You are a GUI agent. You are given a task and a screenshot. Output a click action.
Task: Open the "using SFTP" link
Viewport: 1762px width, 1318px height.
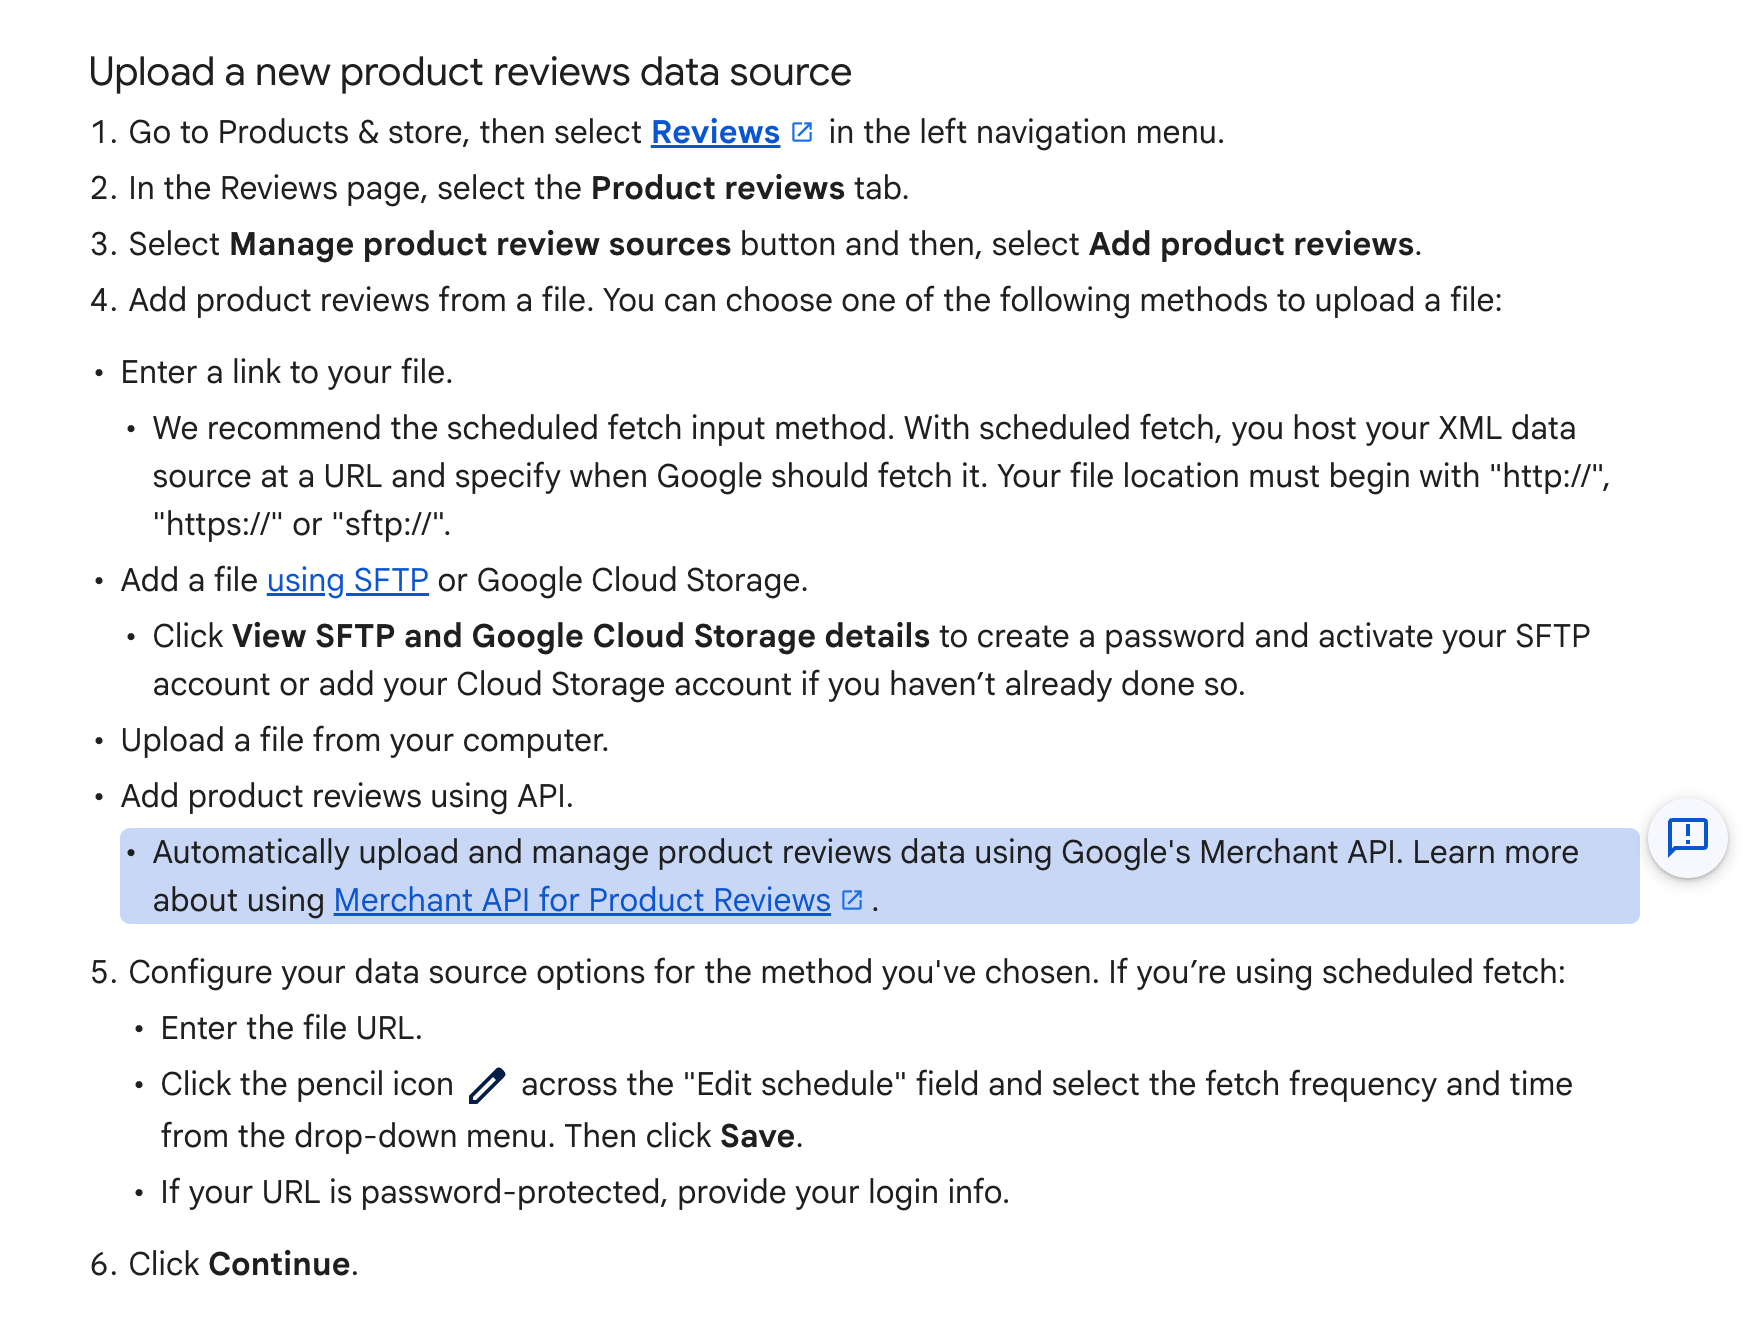(x=347, y=580)
